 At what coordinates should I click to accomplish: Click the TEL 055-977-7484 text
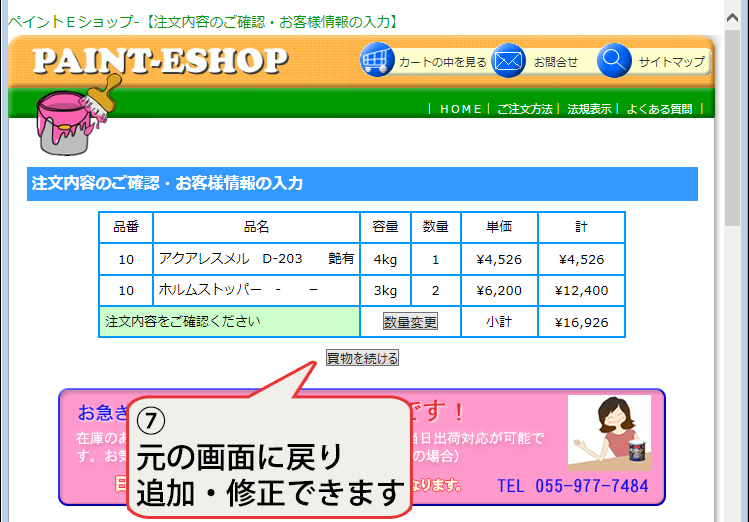tap(573, 486)
